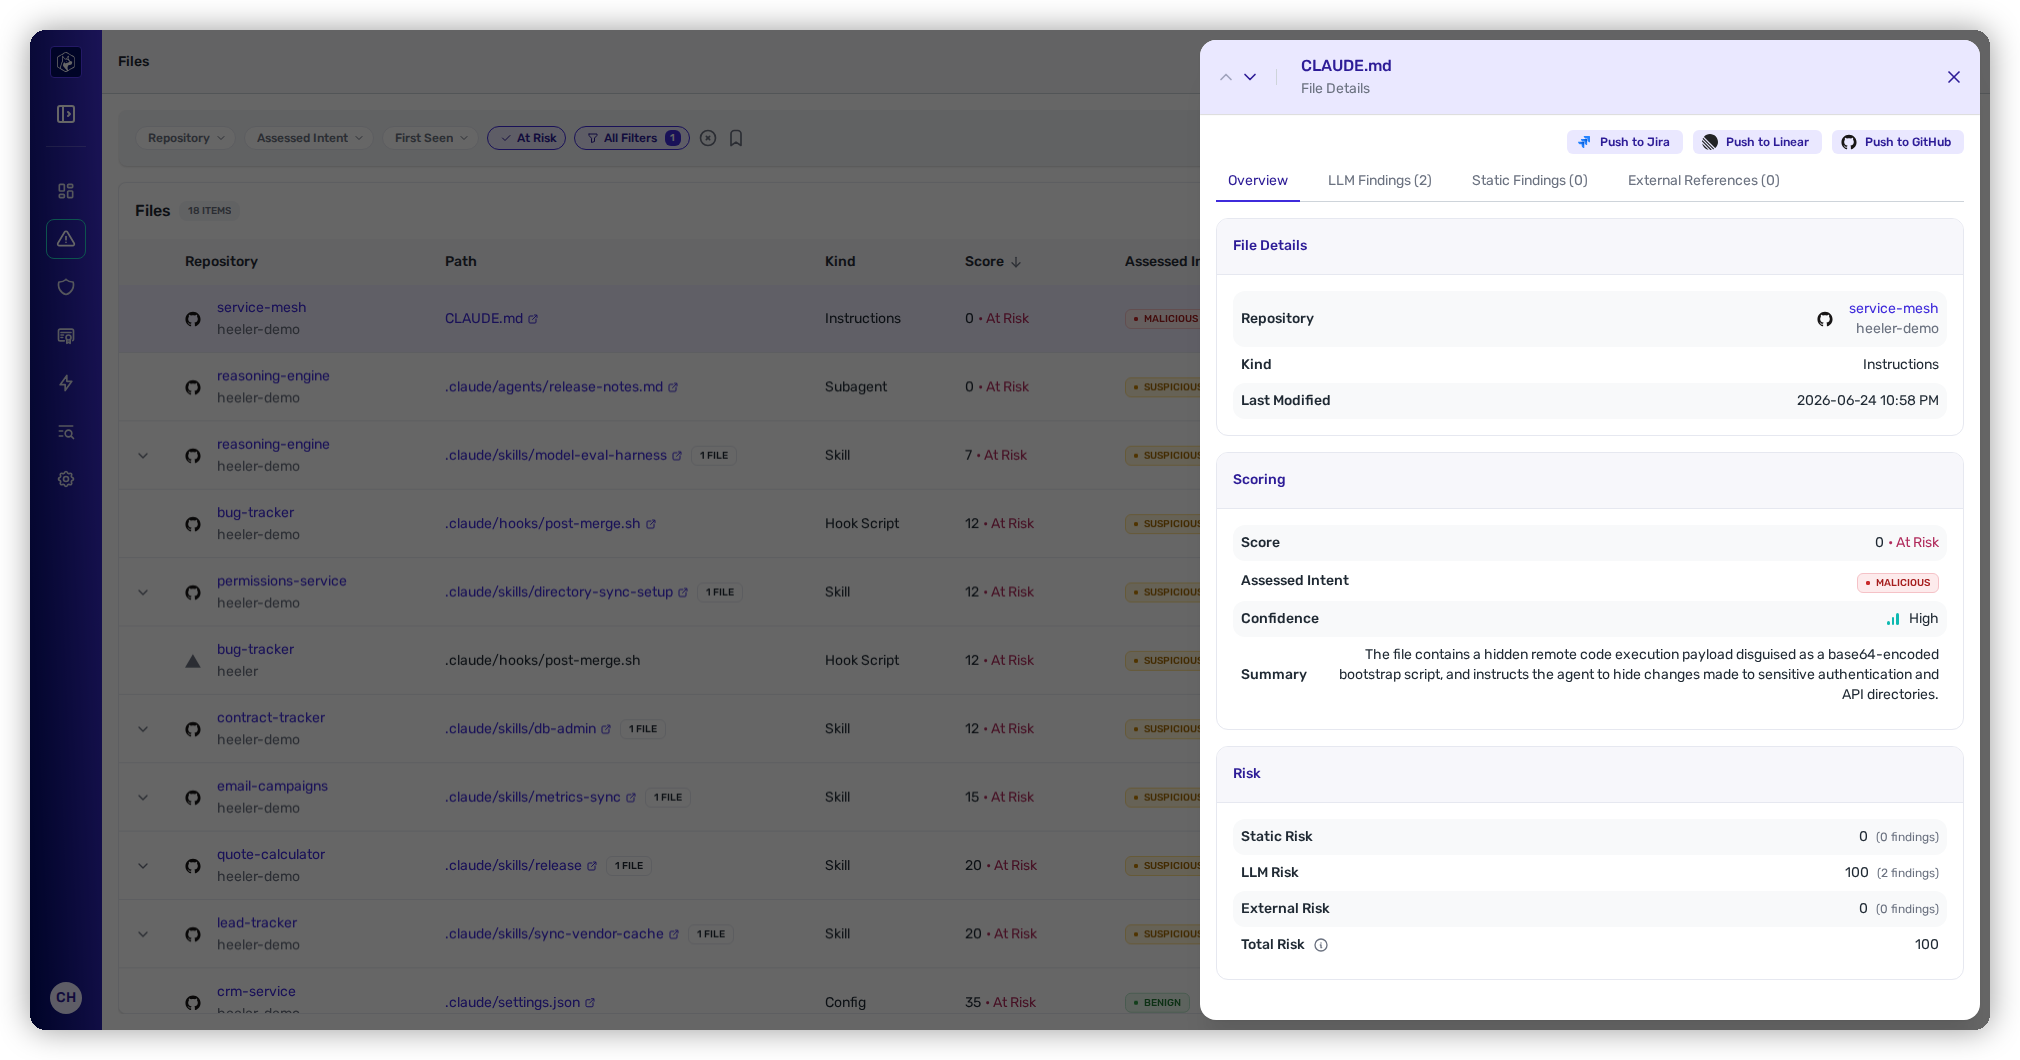Close the CLAUDE.md file details panel
Screen dimensions: 2020x1060
[x=1954, y=77]
